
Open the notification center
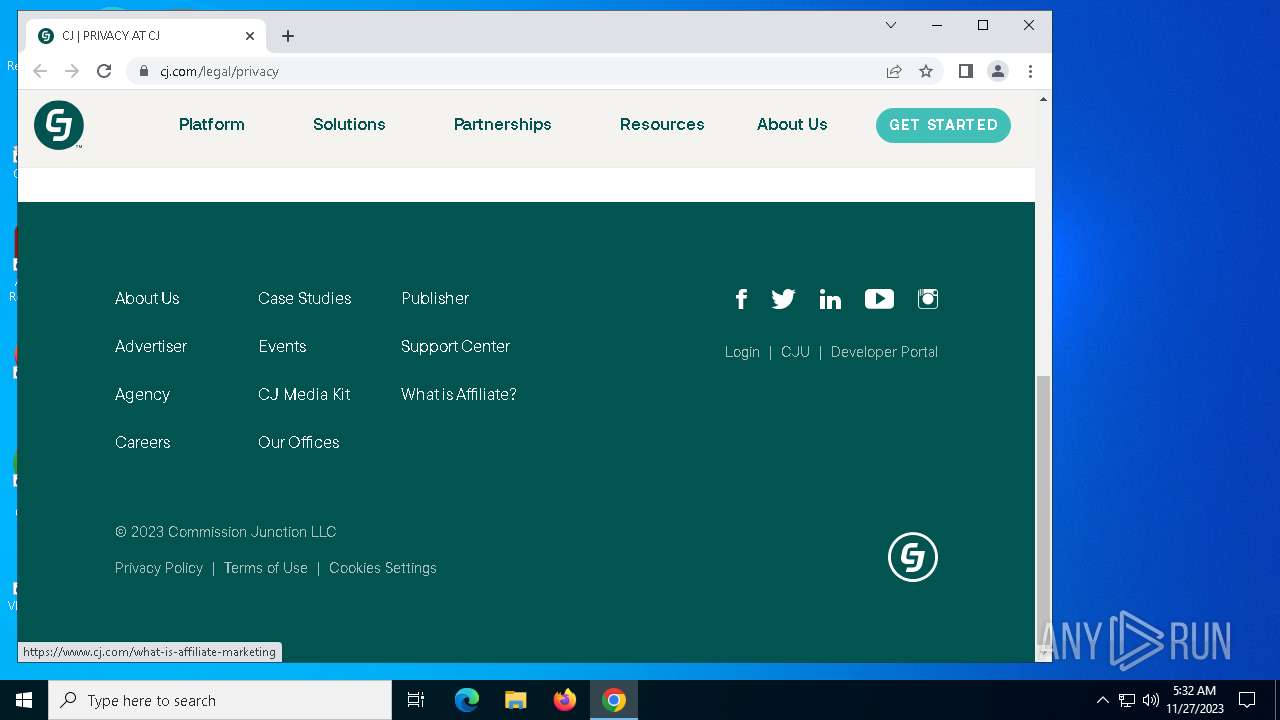(x=1247, y=700)
